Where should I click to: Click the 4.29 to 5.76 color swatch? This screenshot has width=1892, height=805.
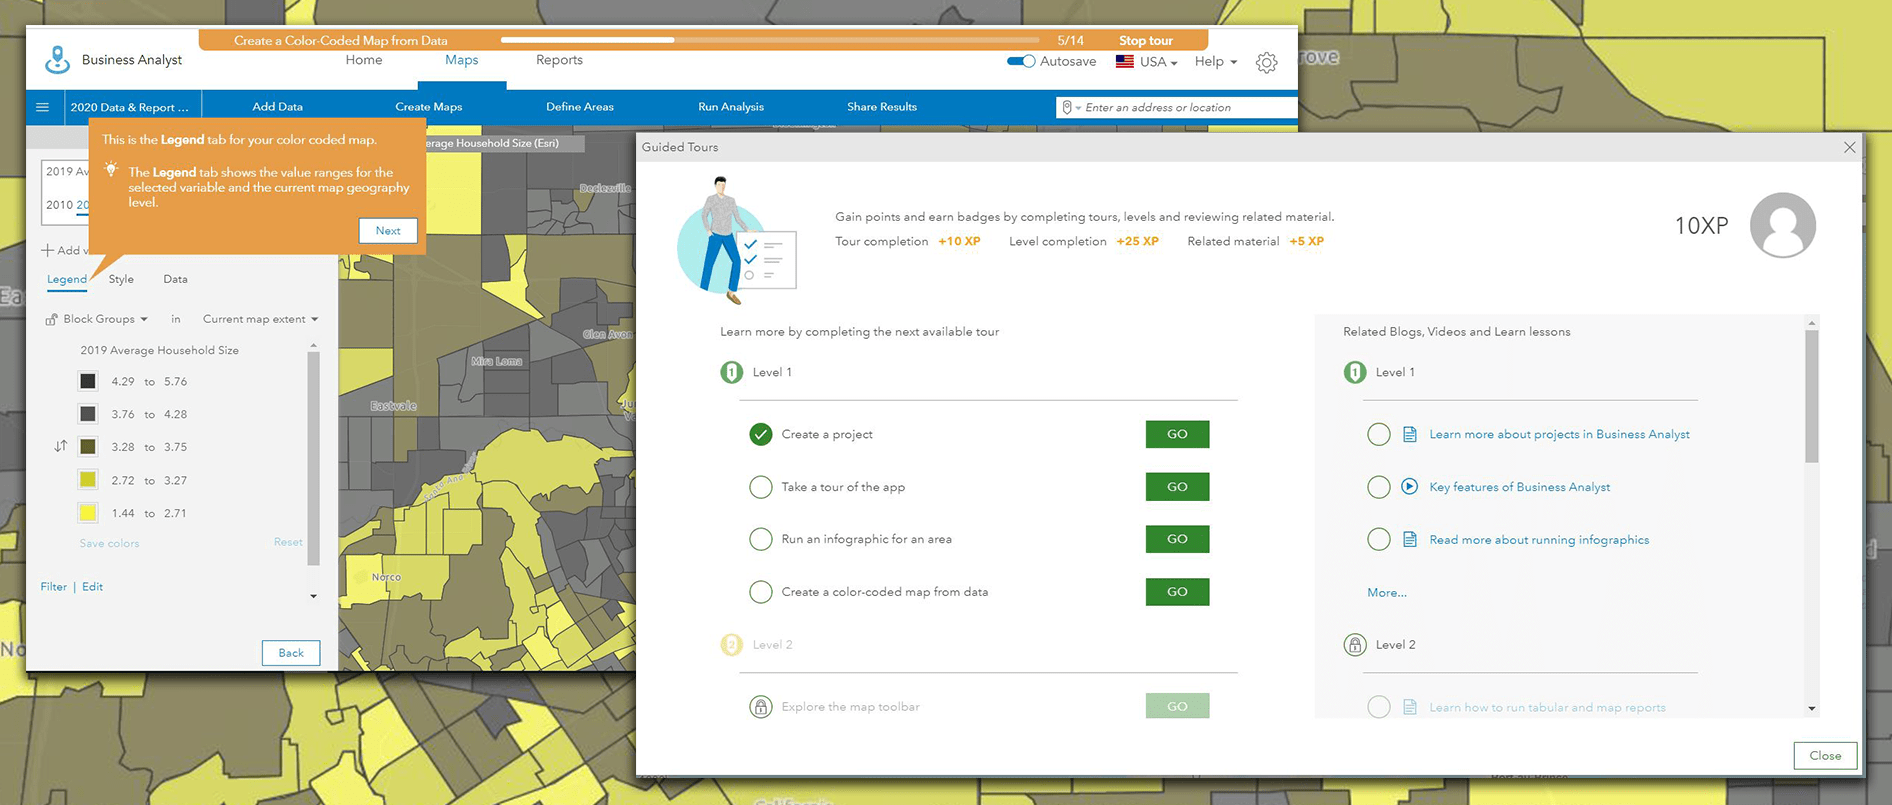coord(88,381)
